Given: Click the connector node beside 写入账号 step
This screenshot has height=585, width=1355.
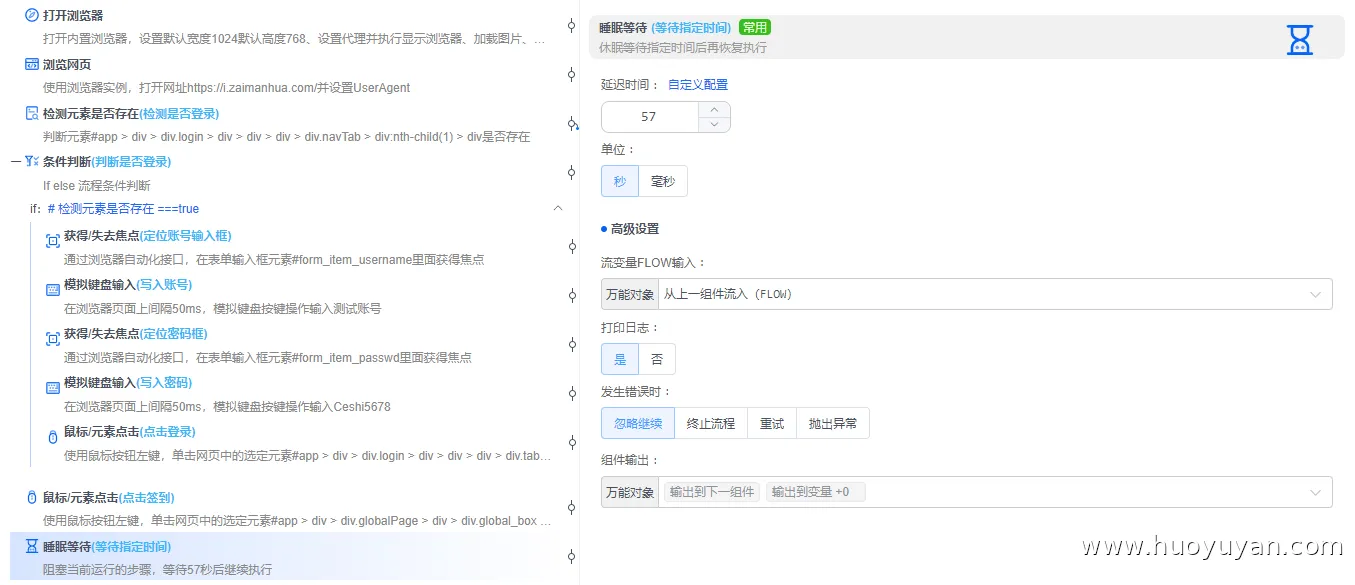Looking at the screenshot, I should click(x=571, y=296).
